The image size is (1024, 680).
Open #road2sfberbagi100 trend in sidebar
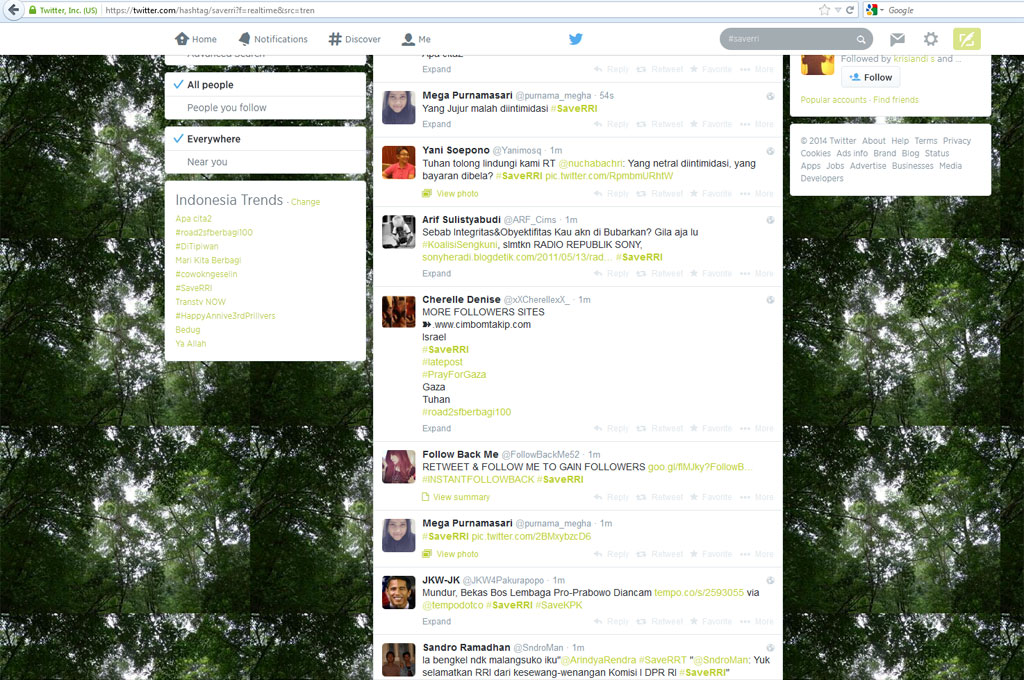pos(214,233)
